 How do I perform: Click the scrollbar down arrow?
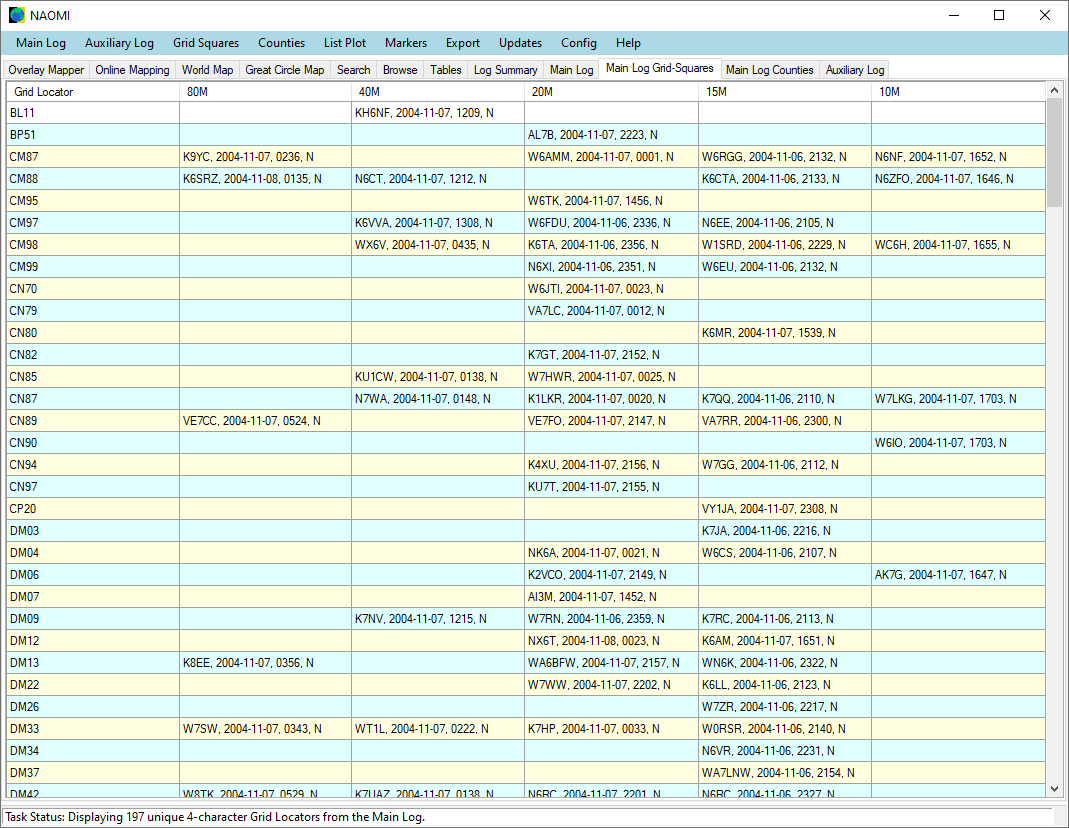pos(1054,789)
